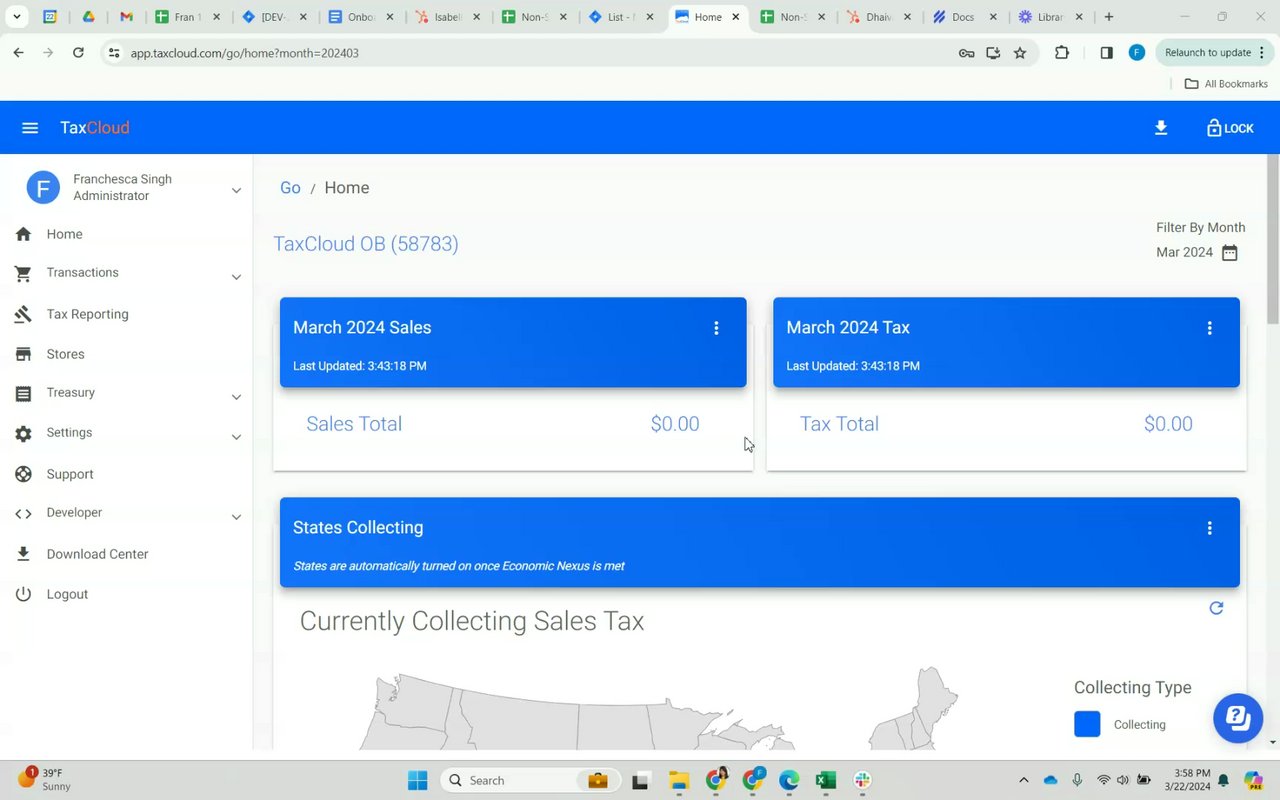1280x800 pixels.
Task: Open the browser extensions puzzle icon
Action: coord(1062,53)
